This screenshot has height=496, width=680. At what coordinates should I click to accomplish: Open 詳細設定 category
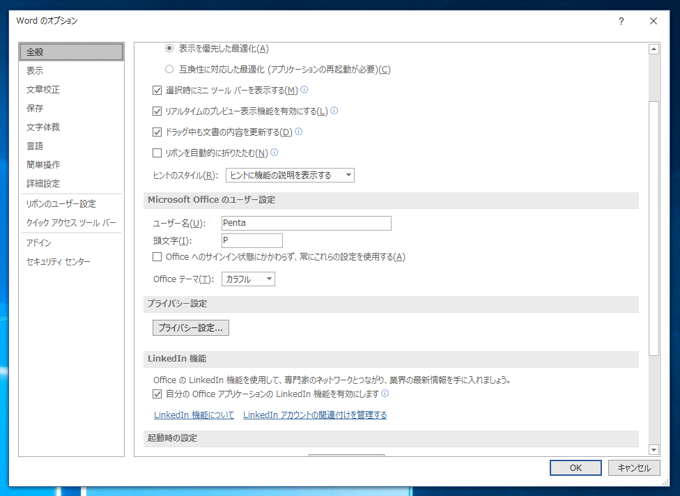pos(72,183)
